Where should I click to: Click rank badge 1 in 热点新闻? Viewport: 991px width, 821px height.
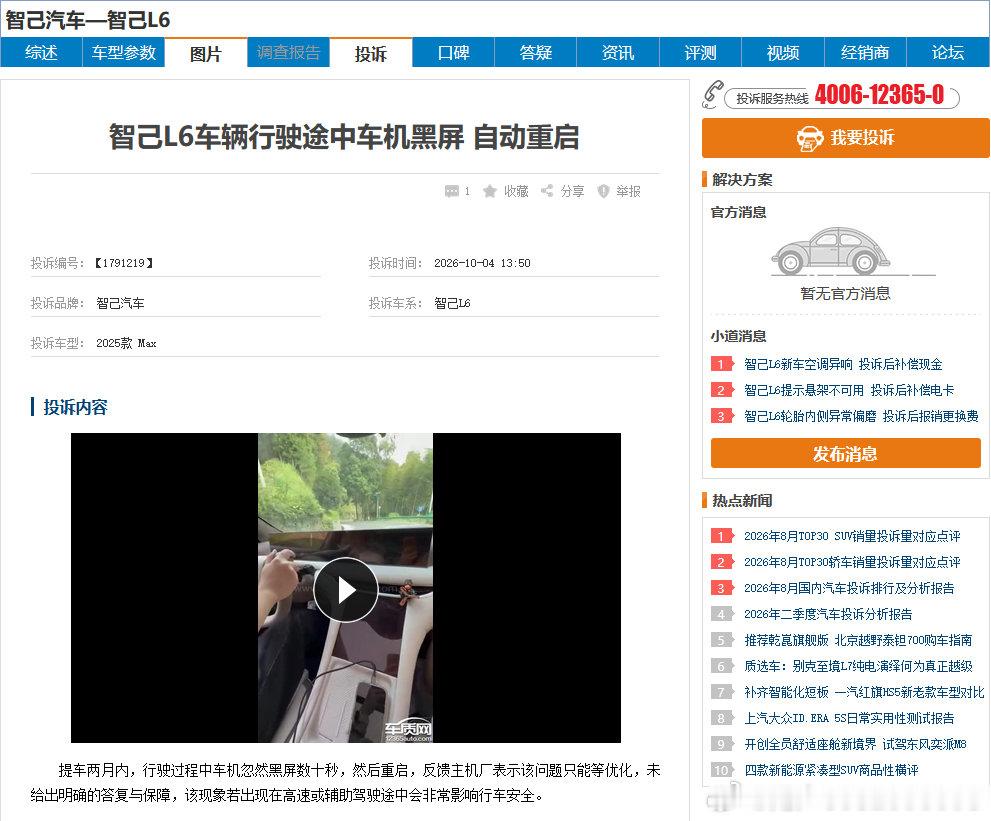click(x=722, y=537)
